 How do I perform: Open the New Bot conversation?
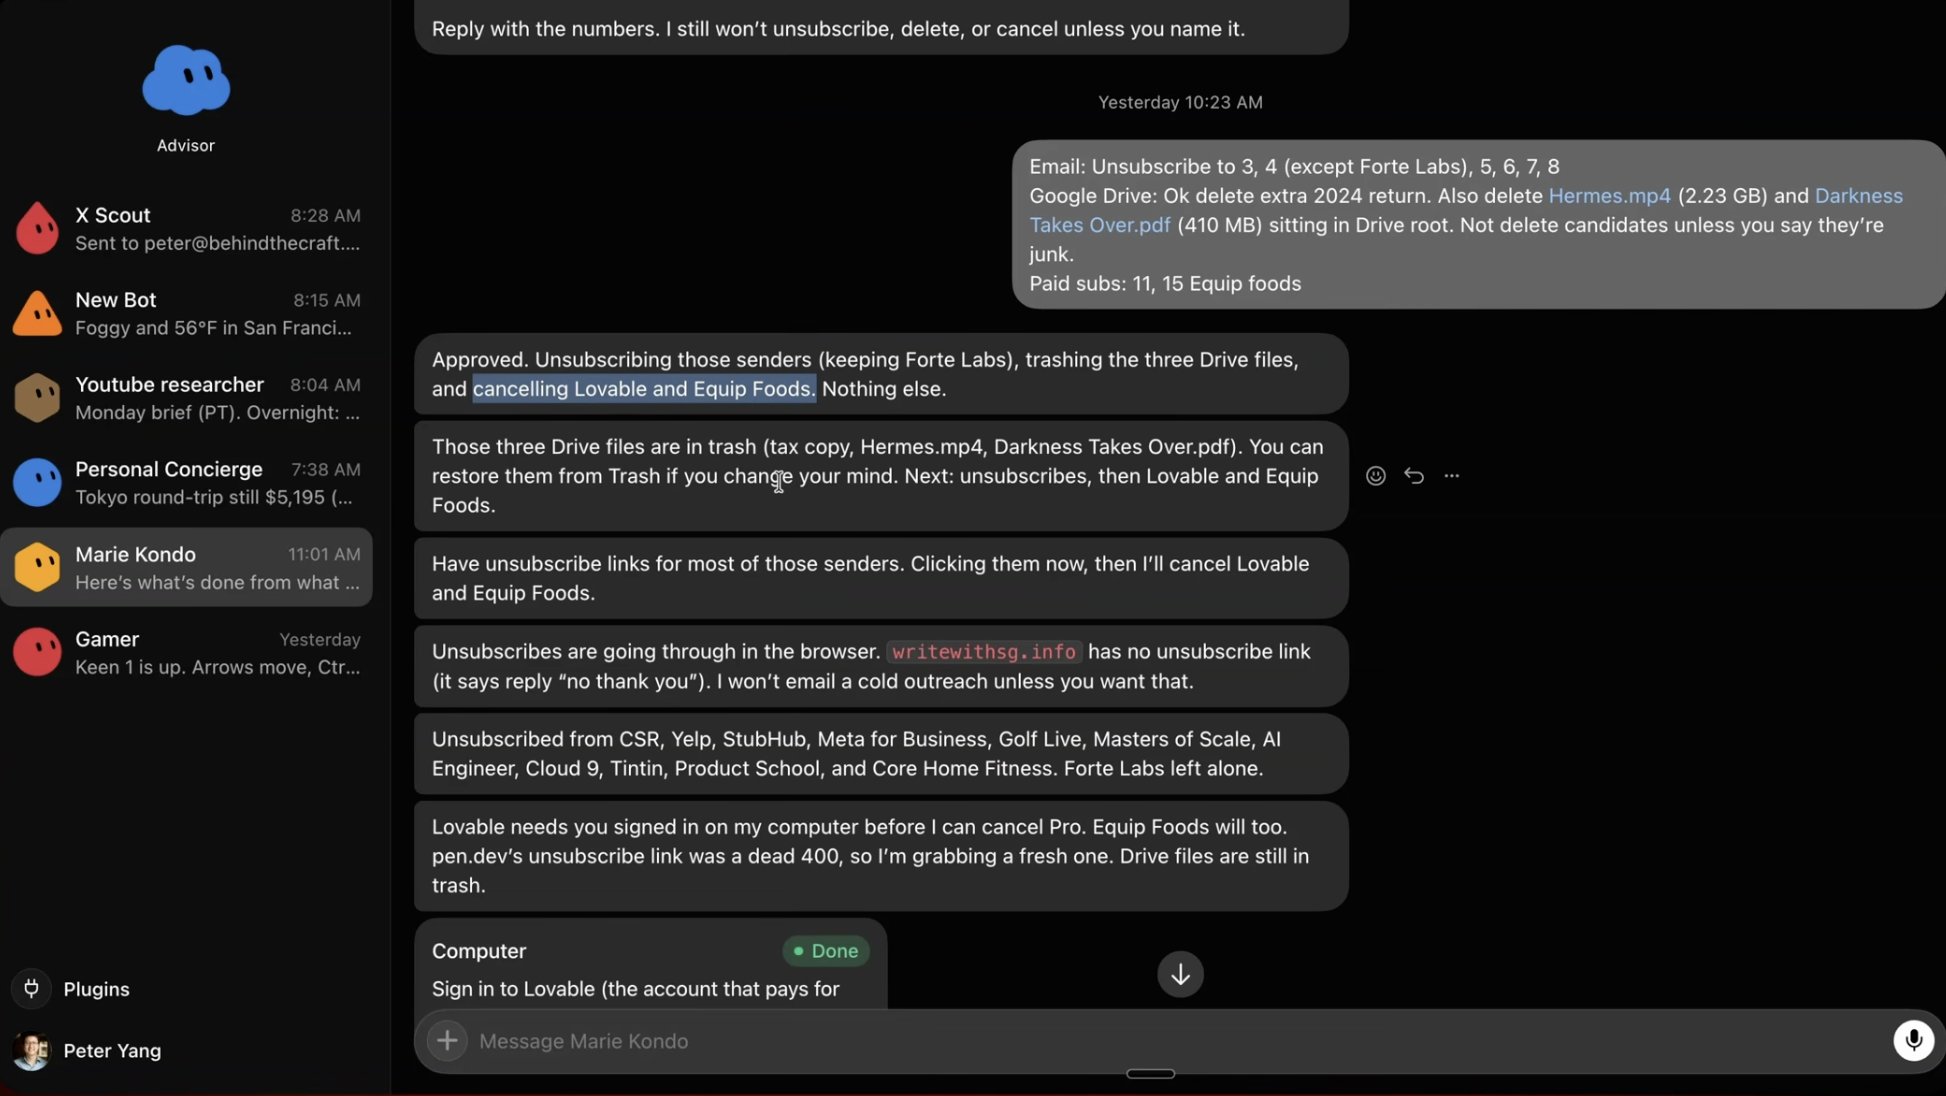click(187, 313)
